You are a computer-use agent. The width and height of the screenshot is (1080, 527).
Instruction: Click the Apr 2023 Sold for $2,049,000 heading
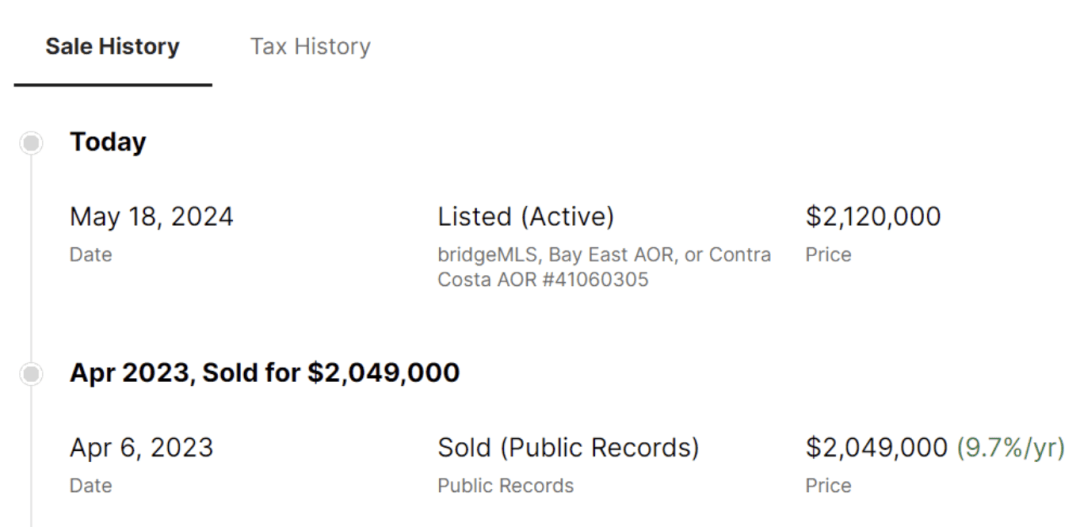coord(264,373)
